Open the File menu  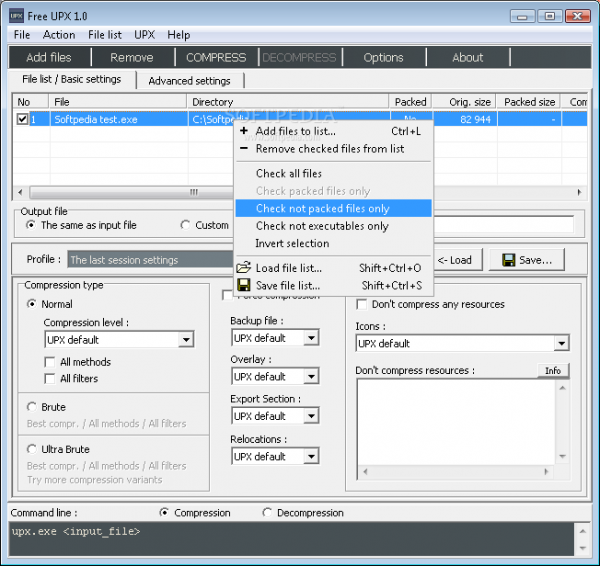[x=22, y=35]
